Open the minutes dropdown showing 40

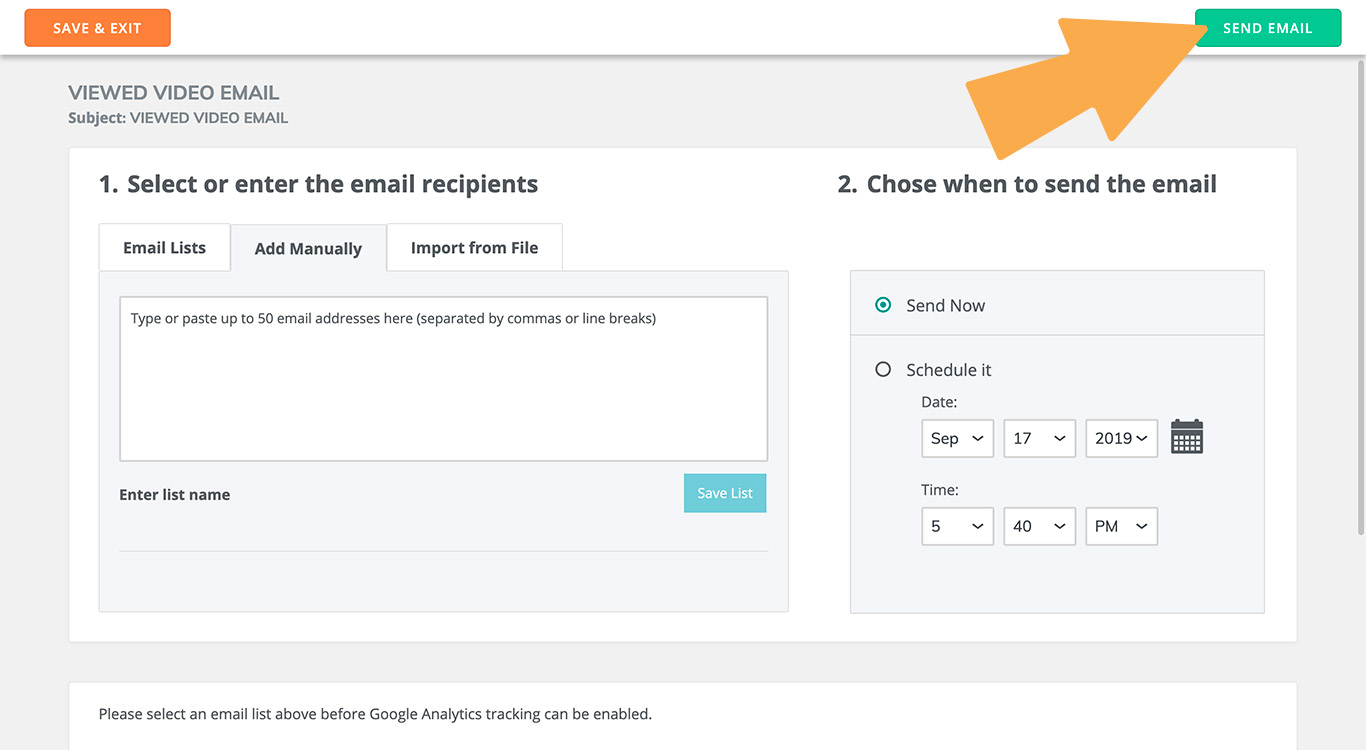(1039, 526)
